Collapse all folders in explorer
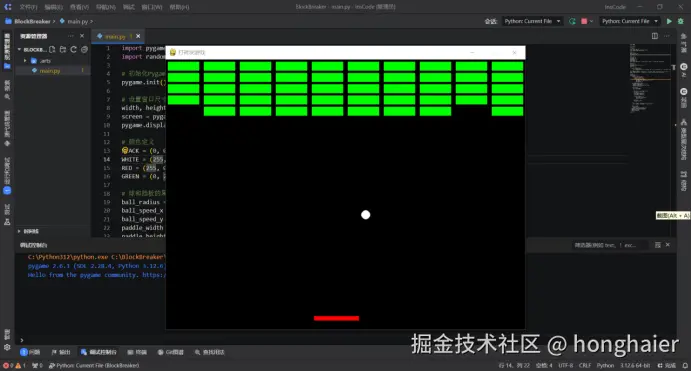The height and width of the screenshot is (371, 692). click(x=84, y=49)
